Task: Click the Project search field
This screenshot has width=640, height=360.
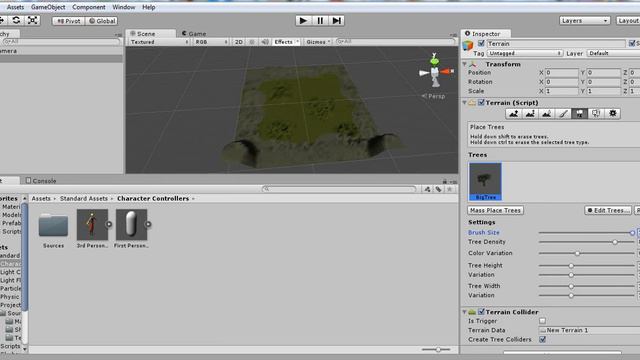Action: (340, 189)
